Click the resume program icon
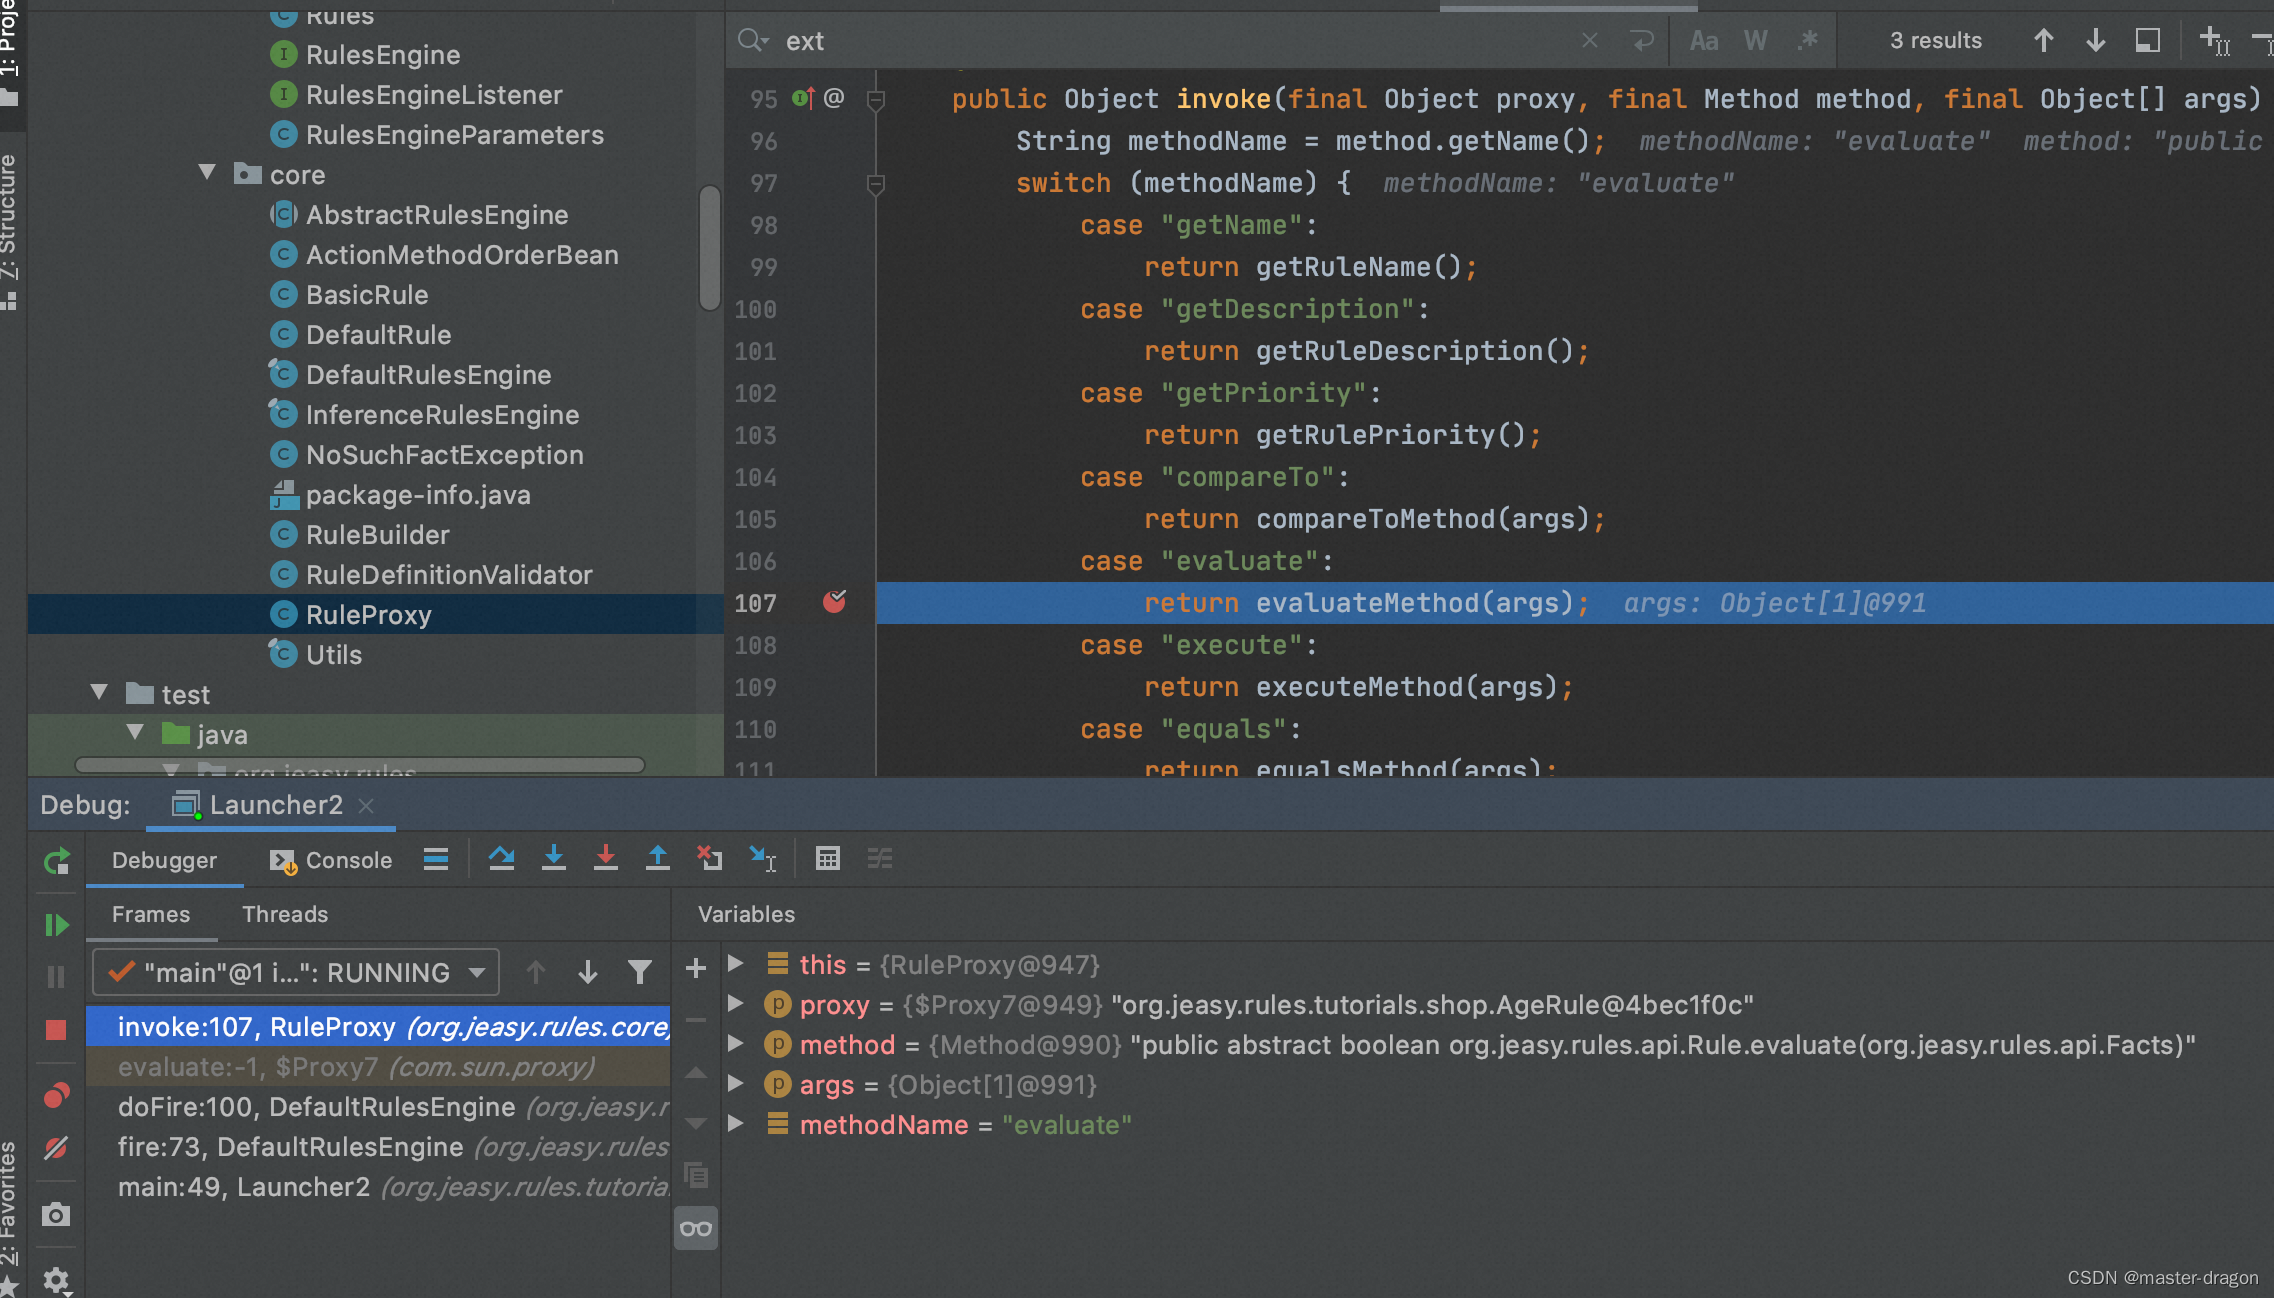This screenshot has width=2274, height=1298. (x=58, y=923)
